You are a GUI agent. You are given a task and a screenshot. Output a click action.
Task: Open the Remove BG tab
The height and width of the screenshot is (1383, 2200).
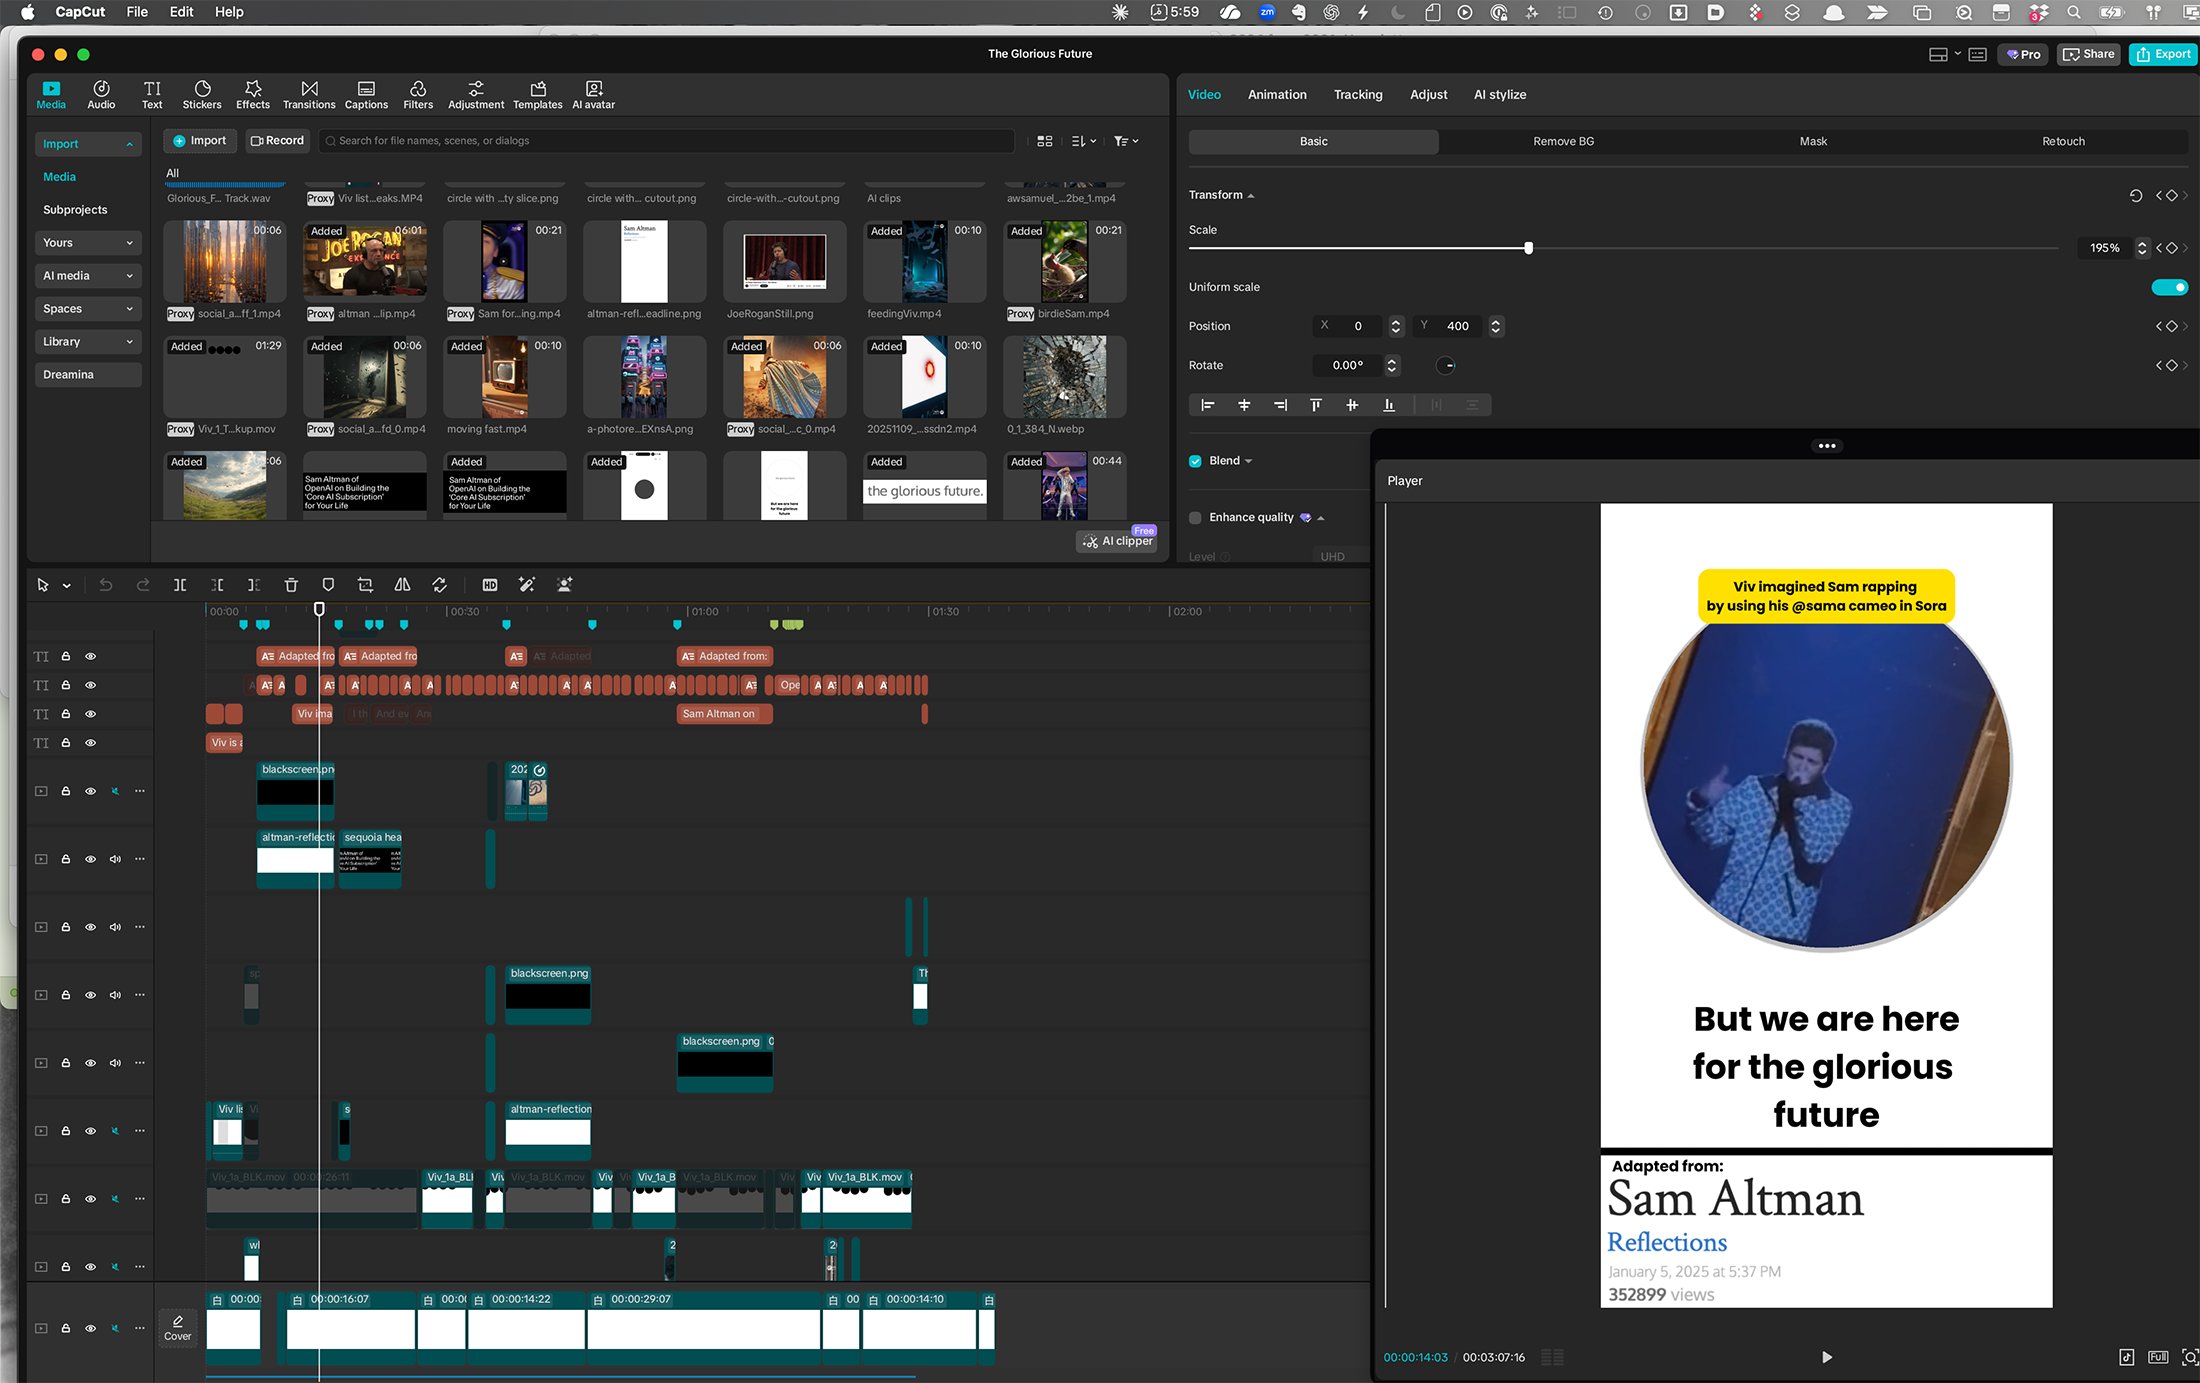1563,142
